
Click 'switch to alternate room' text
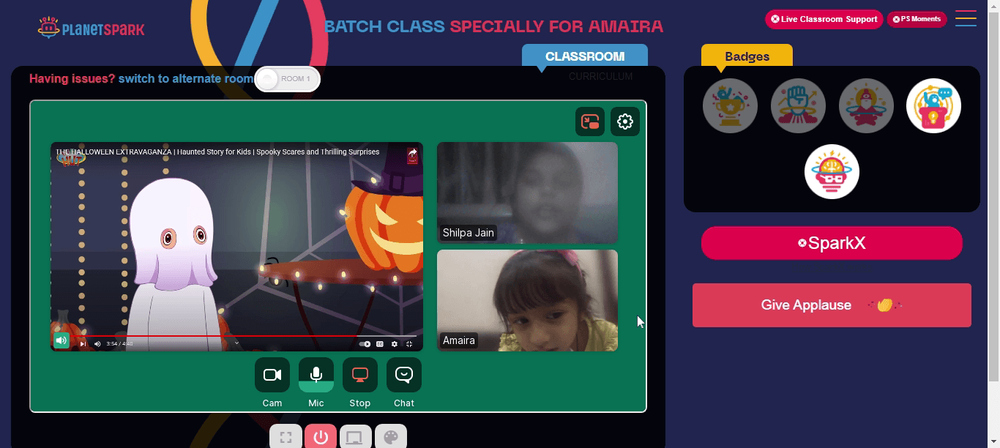point(186,79)
